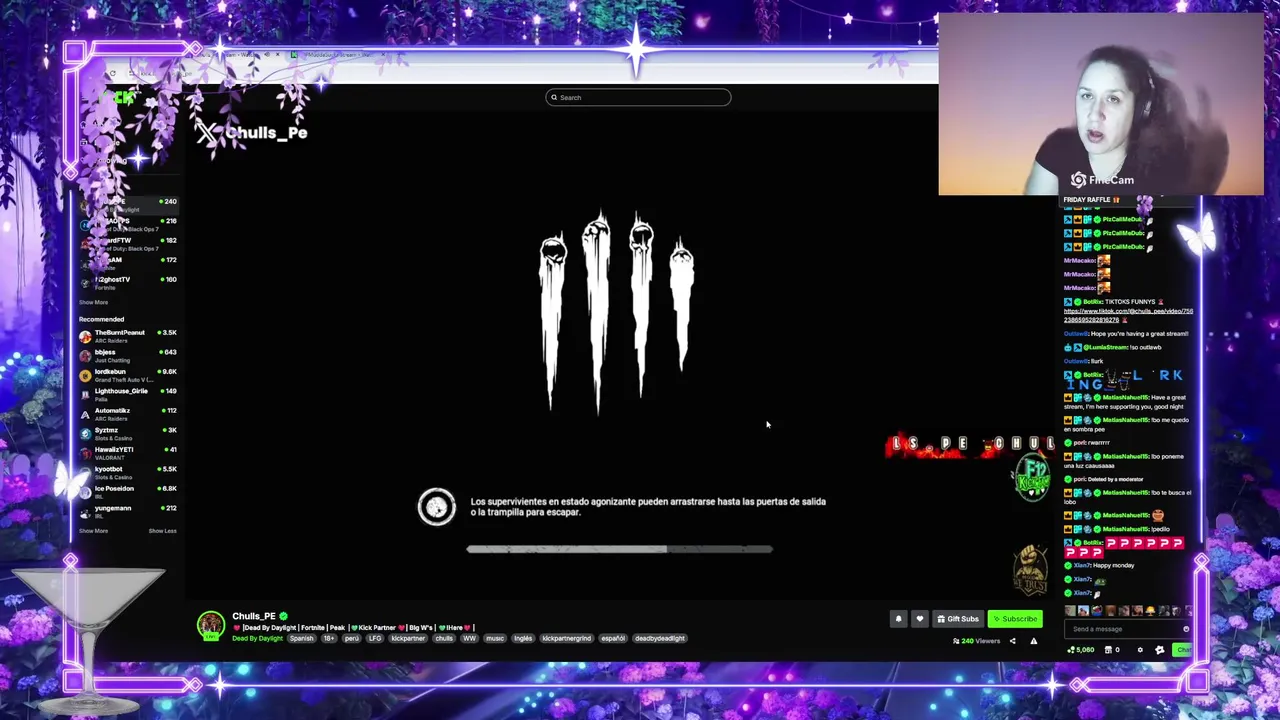Click the spinning loading icon beside tip text
Viewport: 1280px width, 720px height.
[437, 507]
